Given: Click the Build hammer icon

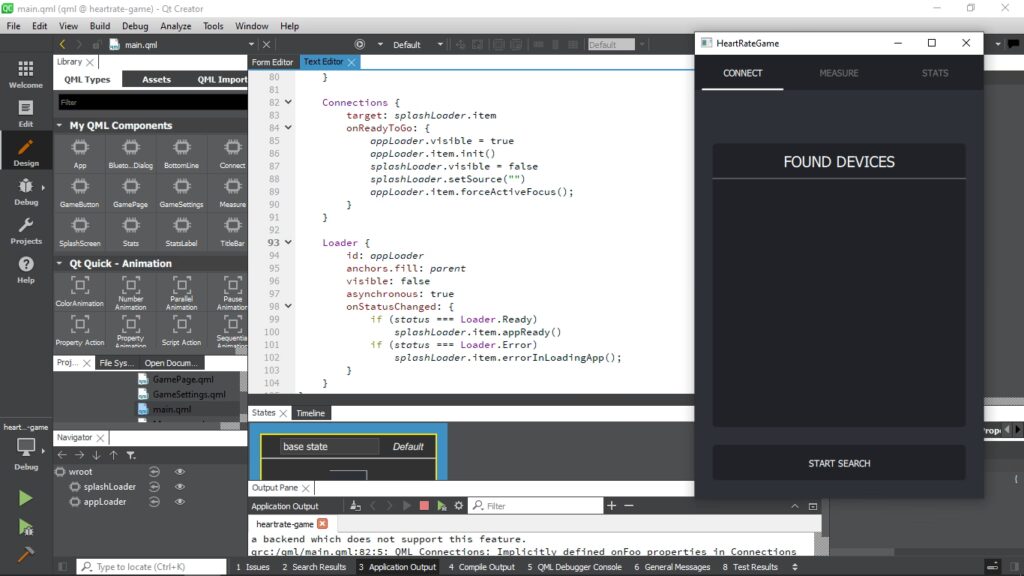Looking at the screenshot, I should pos(25,553).
